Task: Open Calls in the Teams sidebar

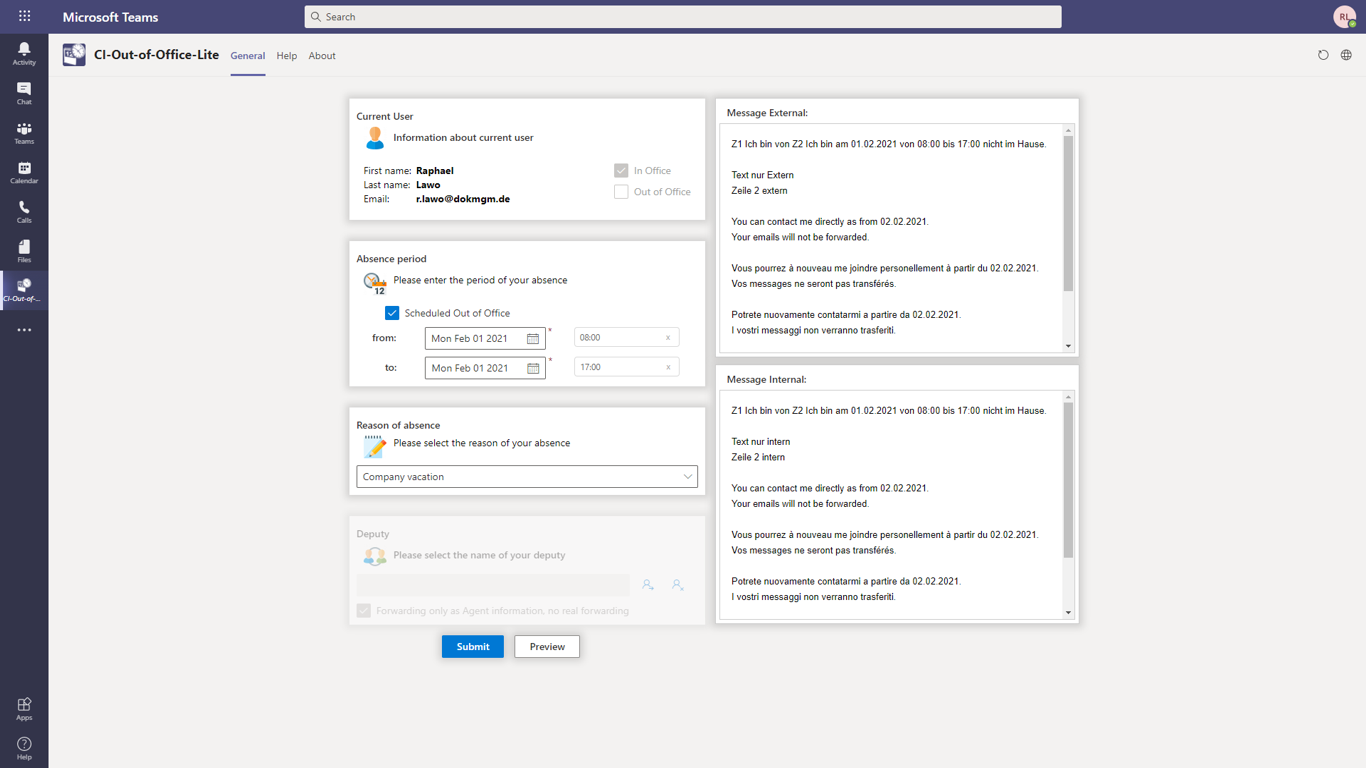Action: 24,212
